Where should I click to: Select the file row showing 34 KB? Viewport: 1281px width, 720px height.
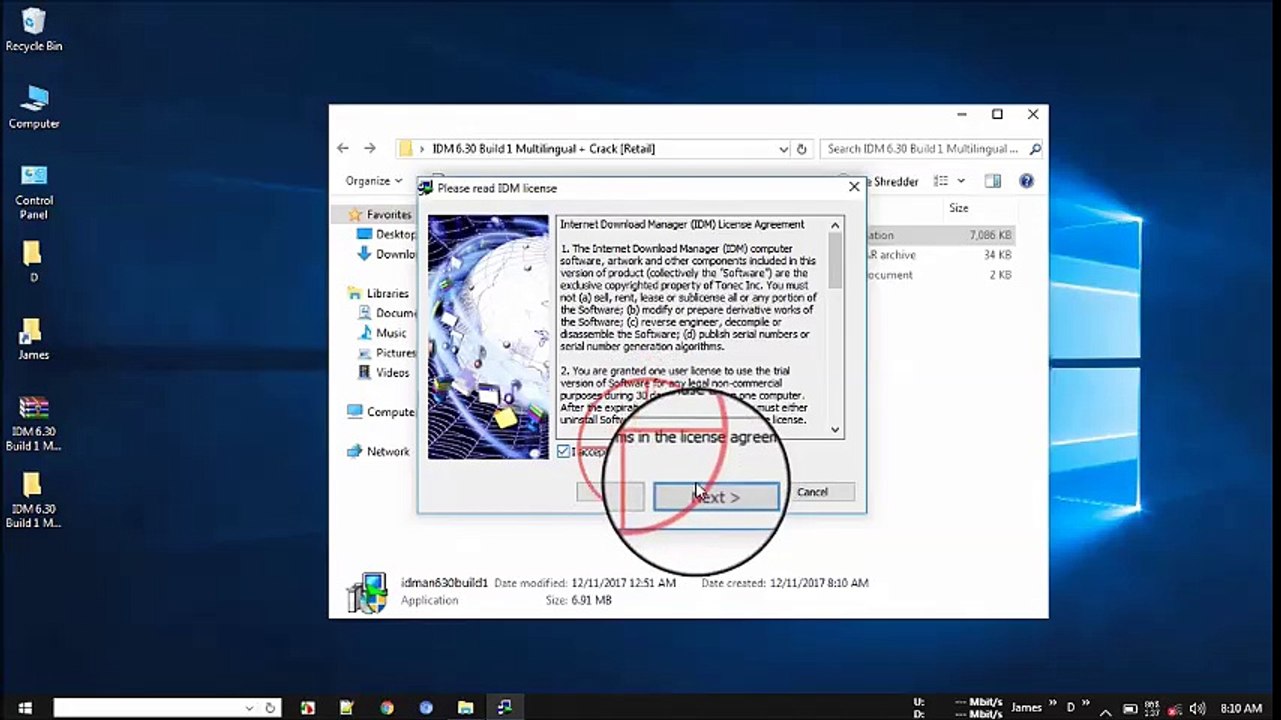942,255
